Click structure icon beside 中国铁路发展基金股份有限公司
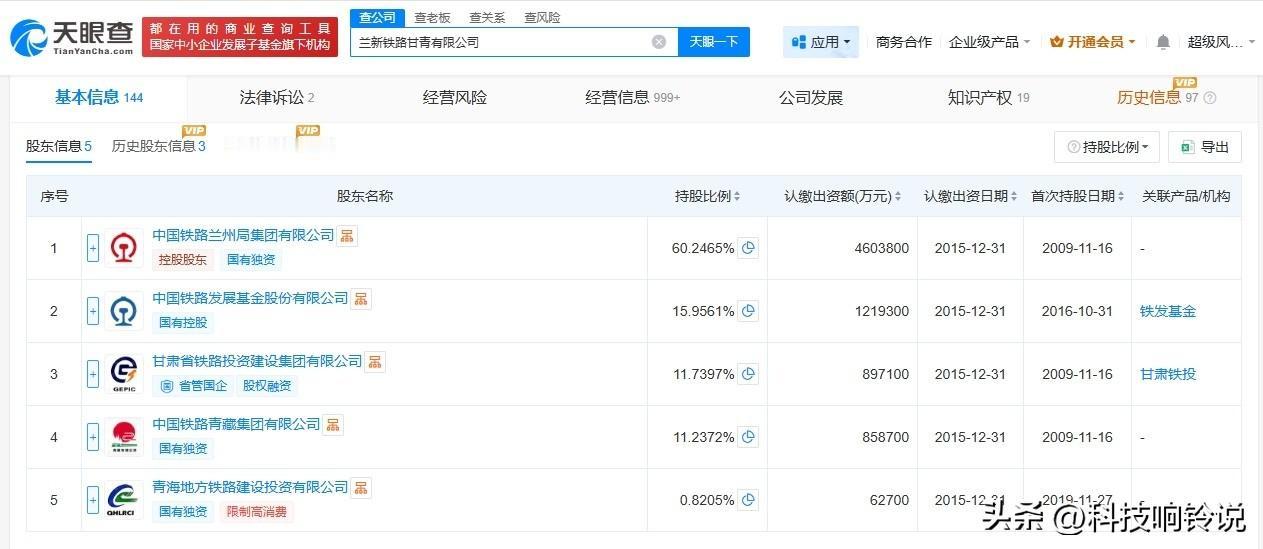The width and height of the screenshot is (1263, 549). [x=362, y=299]
